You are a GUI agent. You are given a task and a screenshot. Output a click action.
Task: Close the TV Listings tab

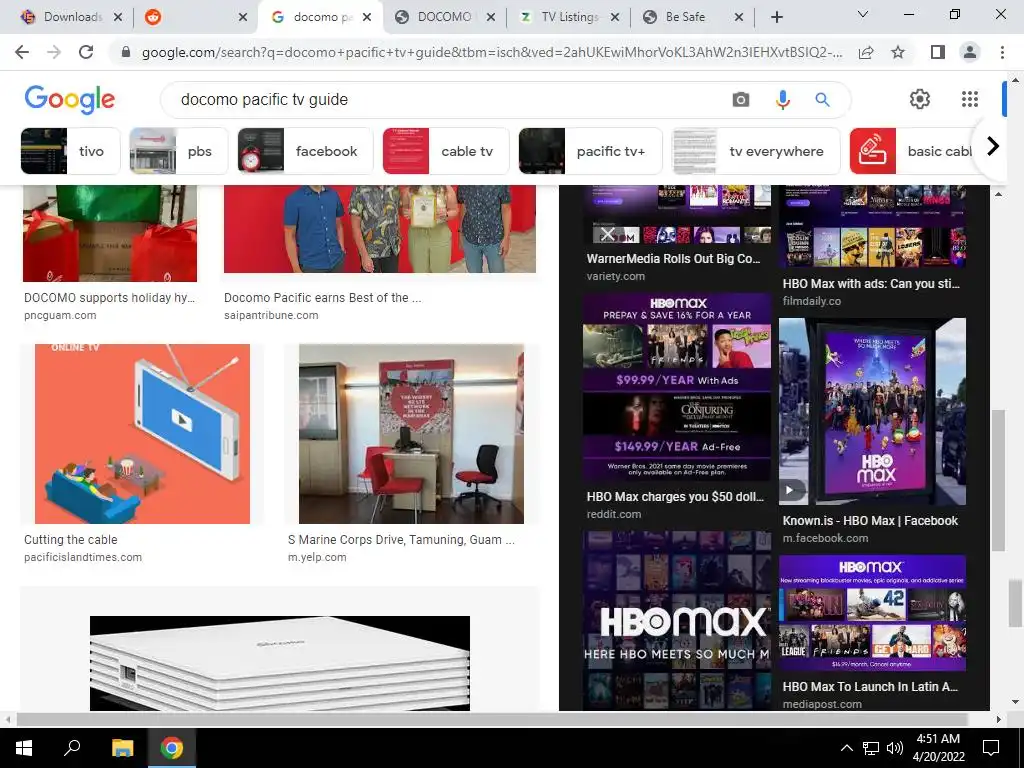pyautogui.click(x=615, y=18)
